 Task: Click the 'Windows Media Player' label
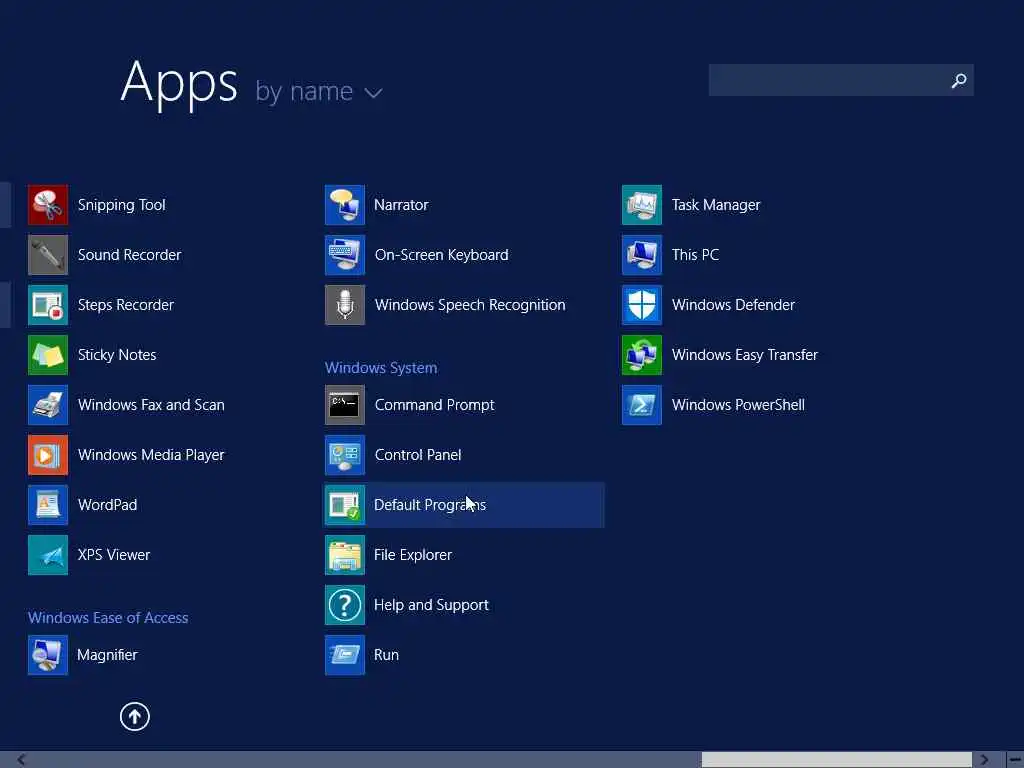(x=151, y=455)
